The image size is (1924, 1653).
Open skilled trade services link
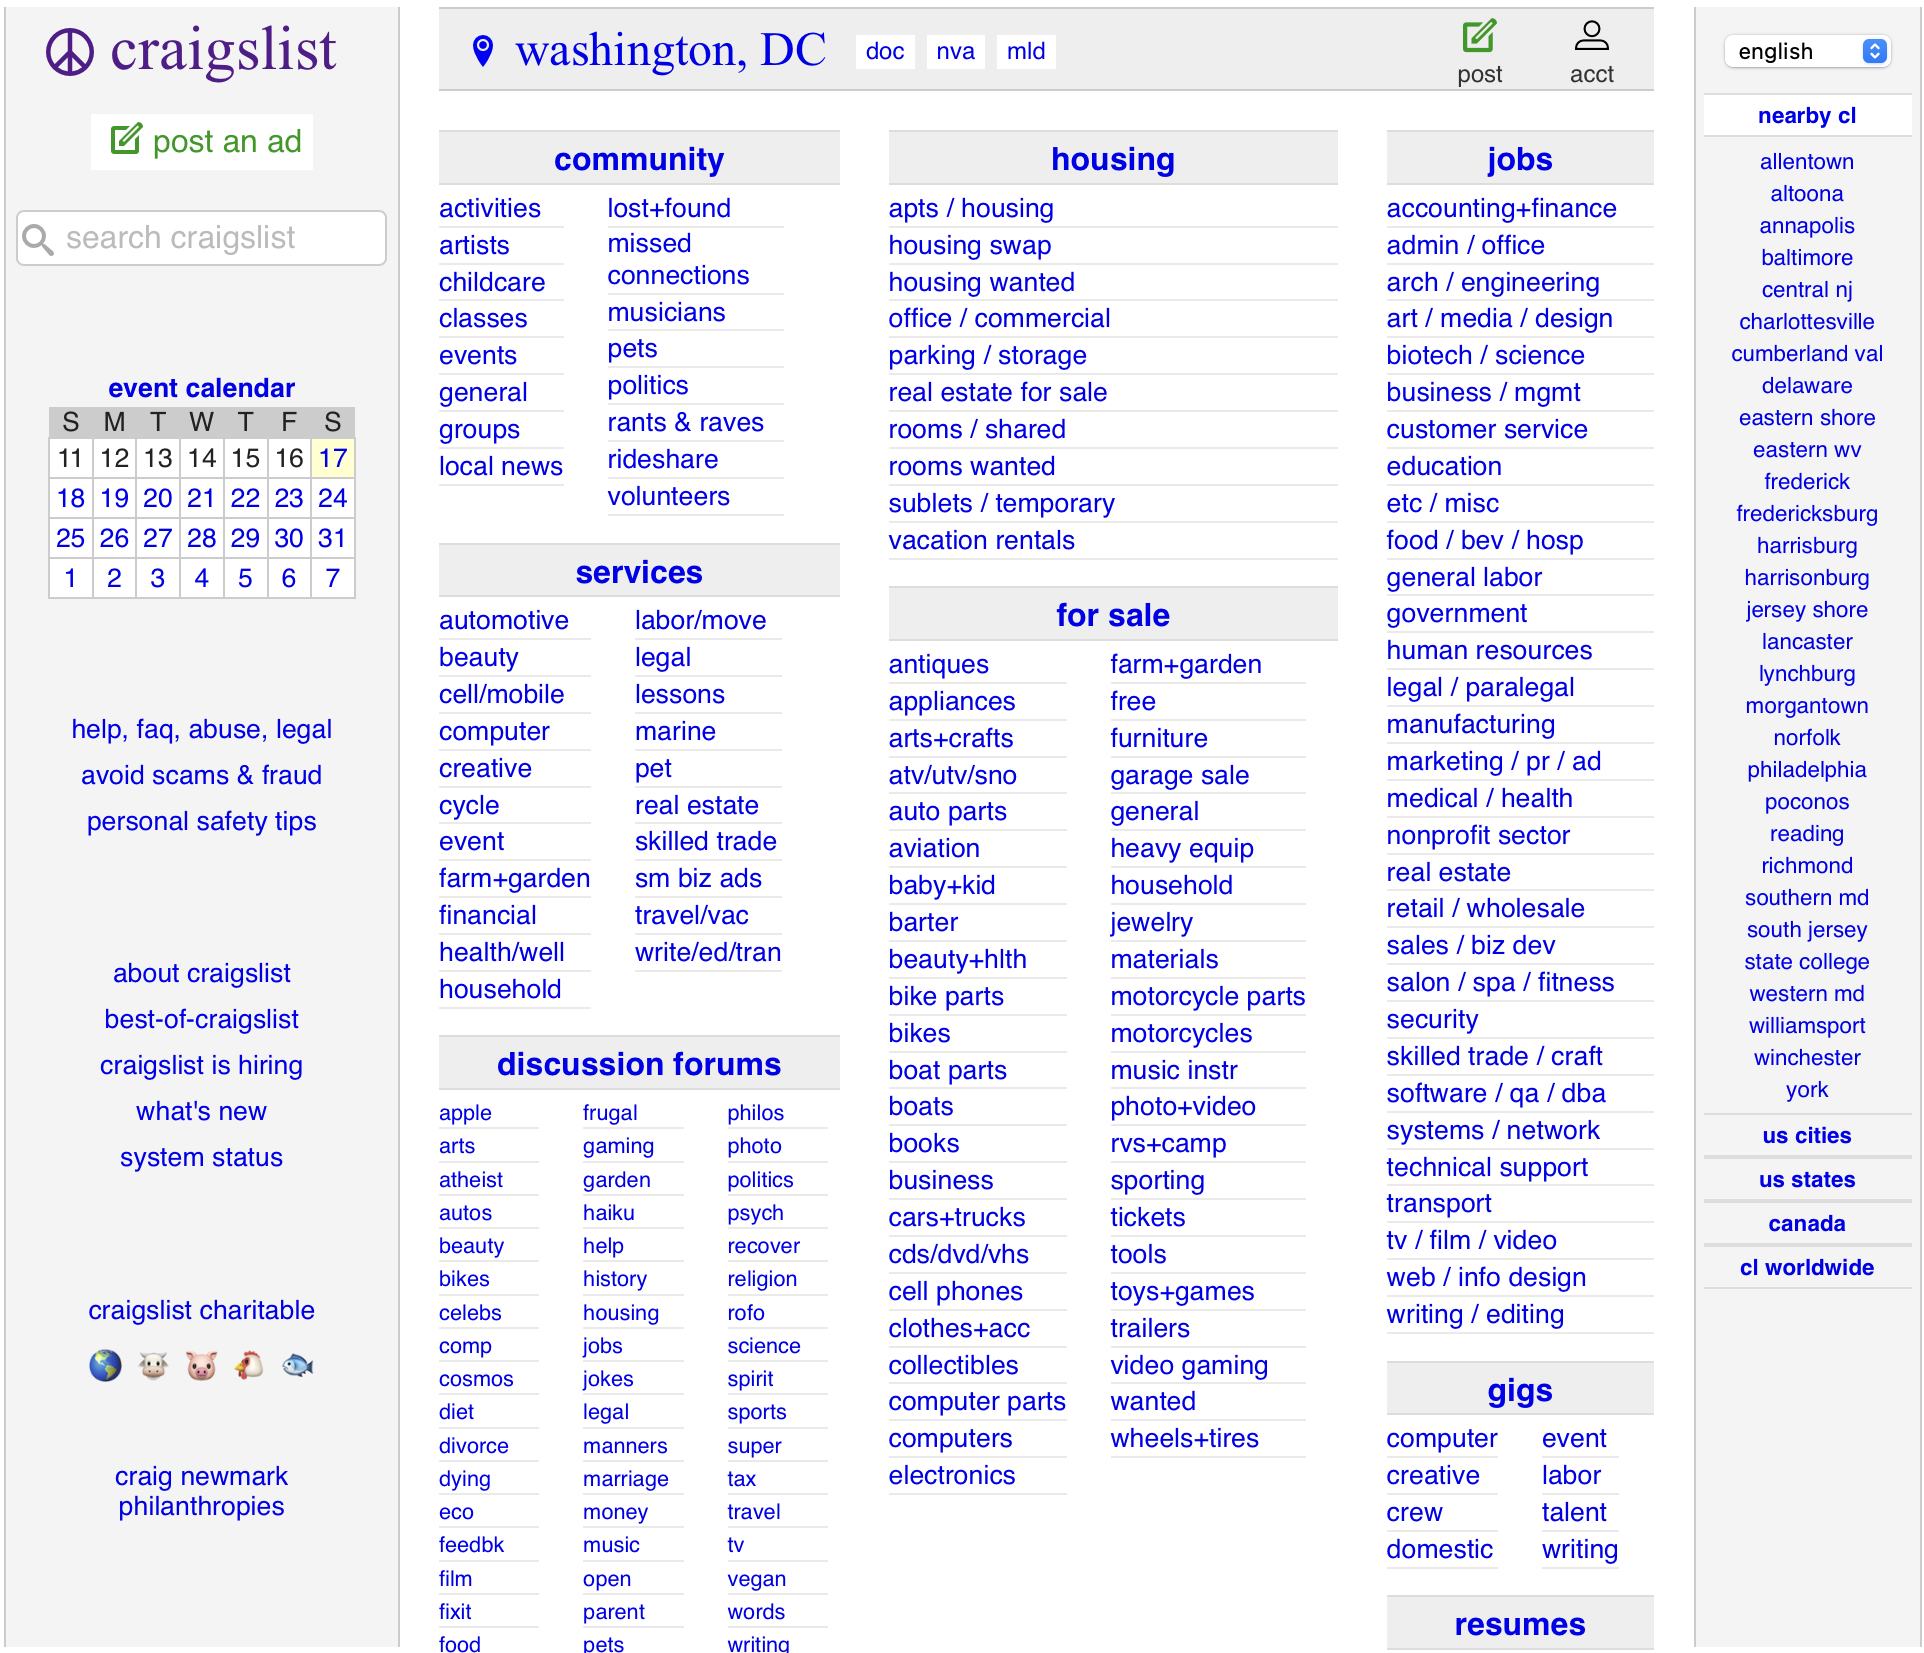(x=705, y=842)
